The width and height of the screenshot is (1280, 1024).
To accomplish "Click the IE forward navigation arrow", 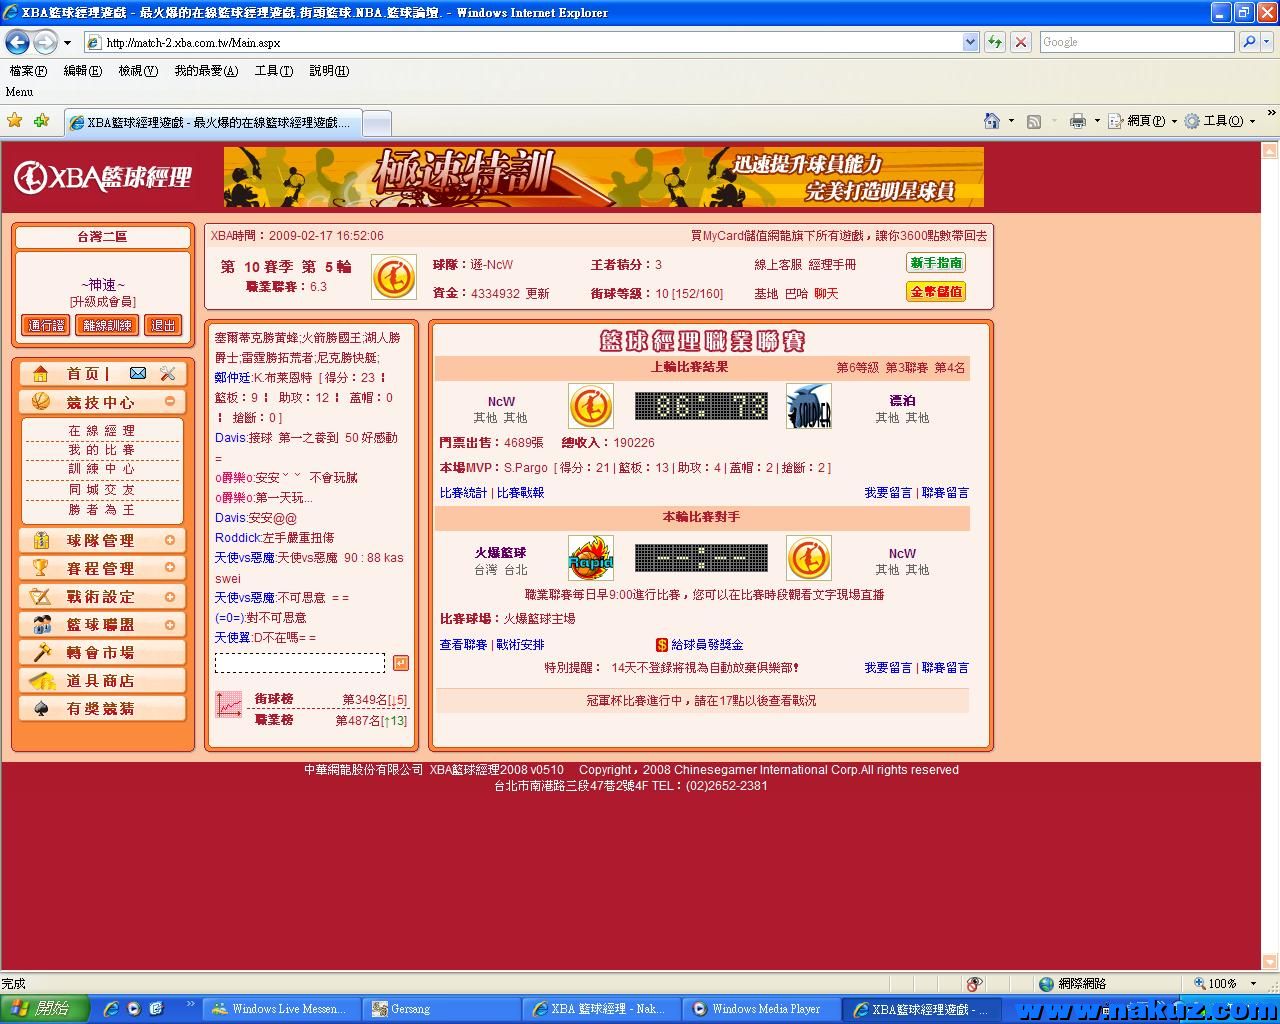I will pos(45,42).
